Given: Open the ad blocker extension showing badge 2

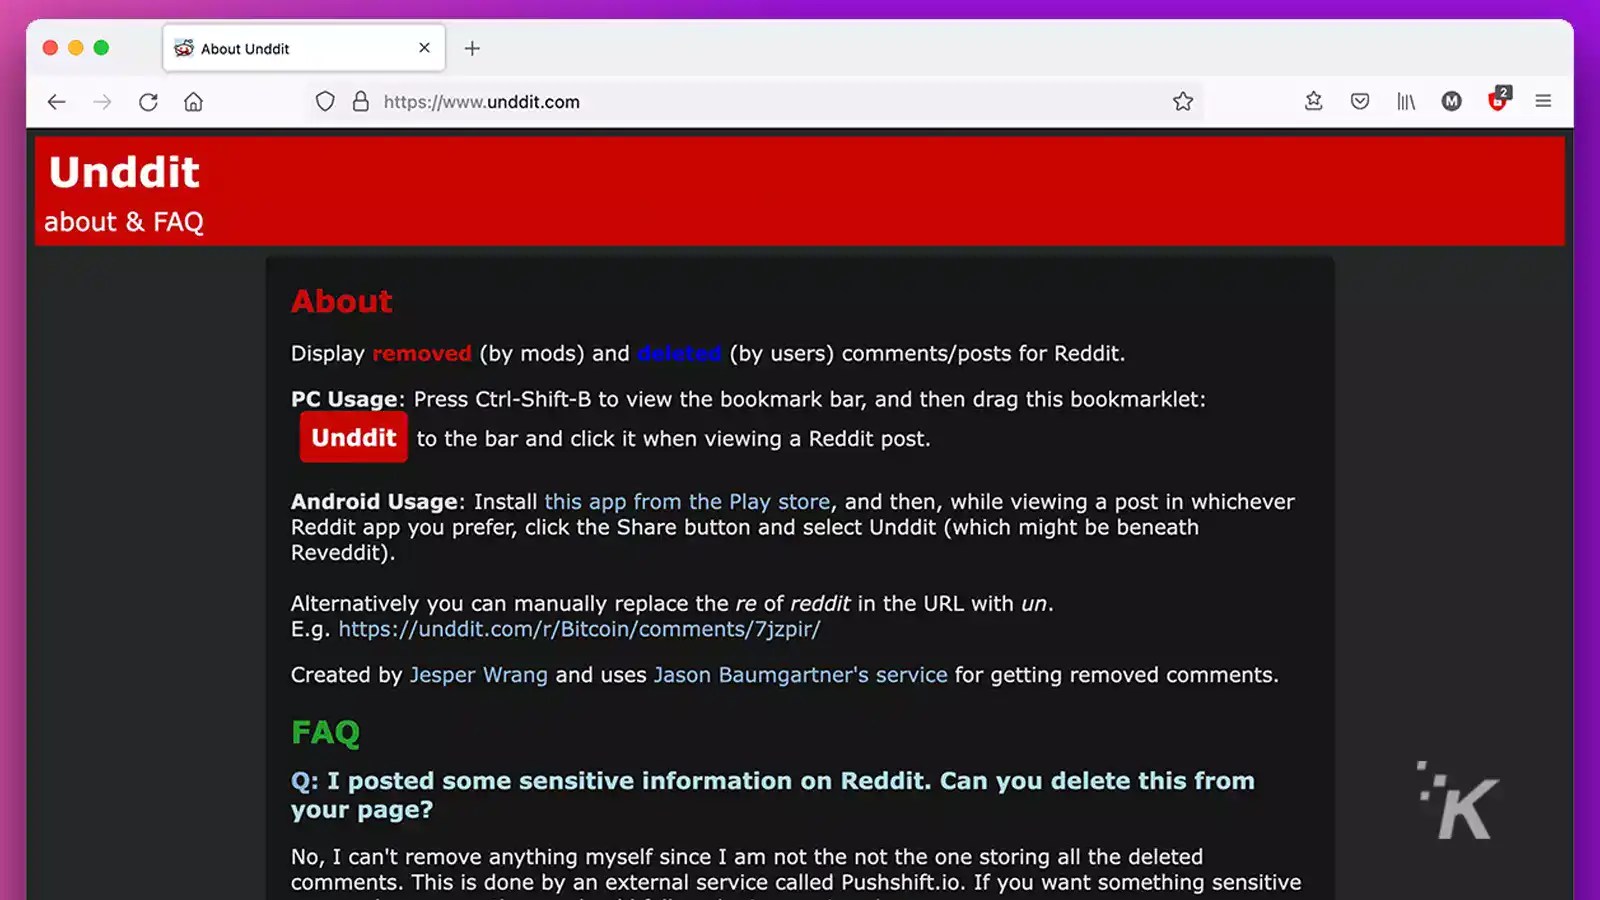Looking at the screenshot, I should (1497, 101).
